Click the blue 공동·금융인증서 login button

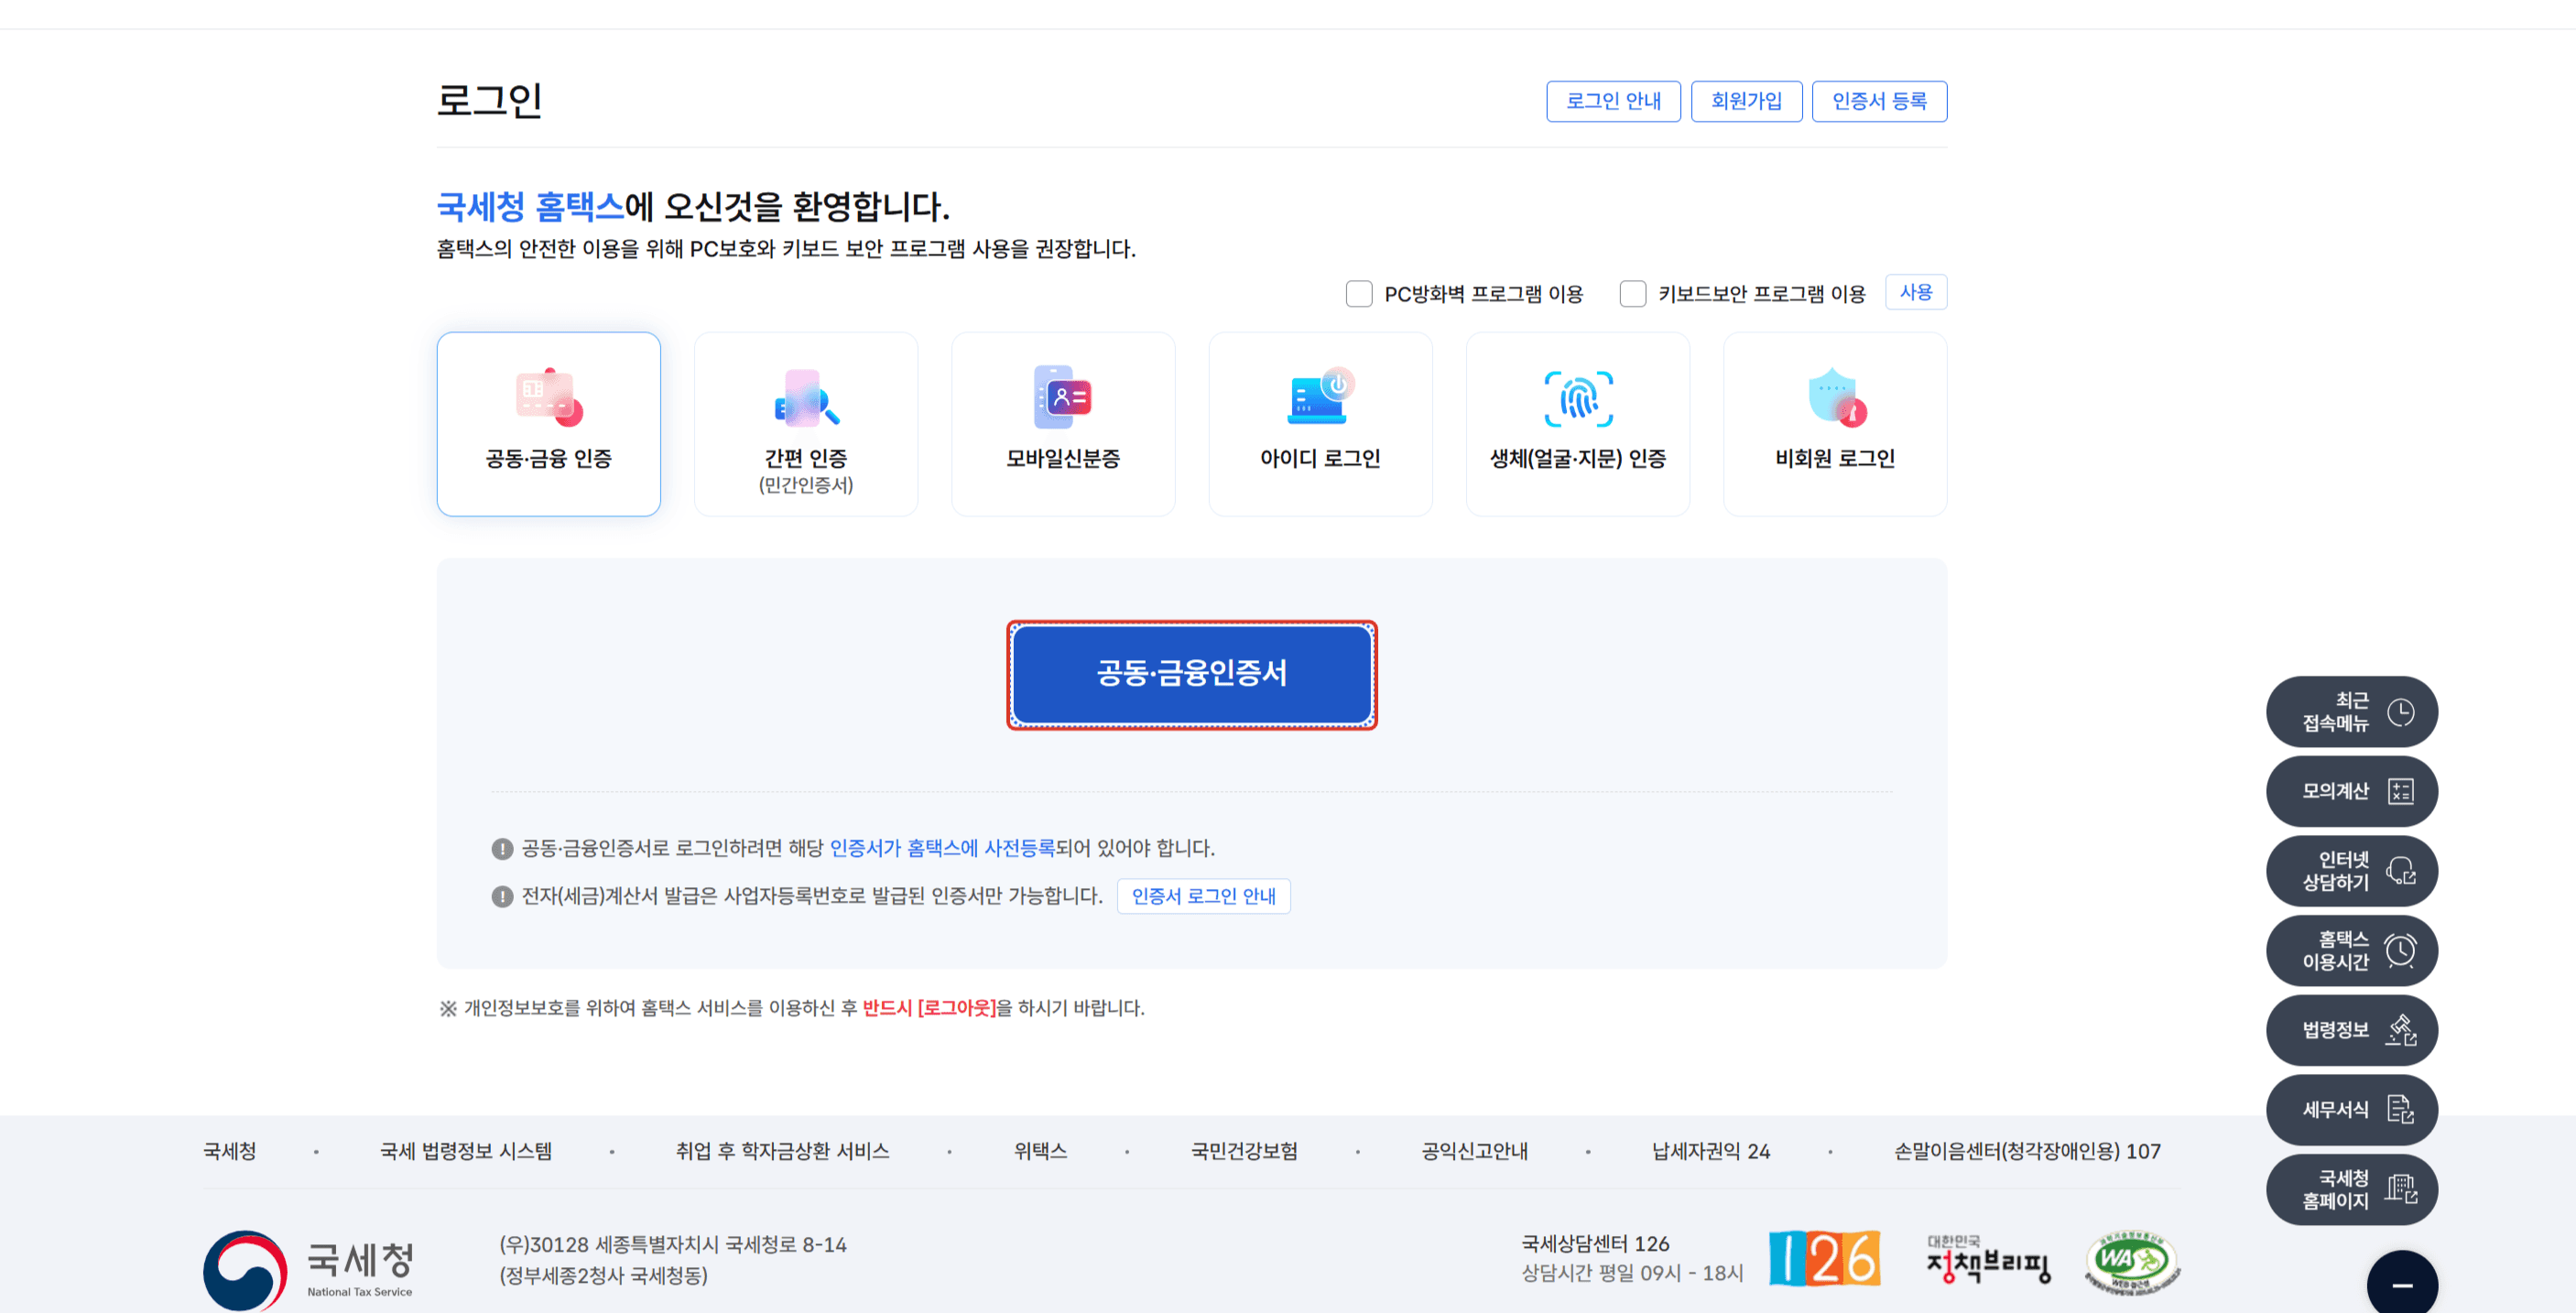click(x=1191, y=674)
